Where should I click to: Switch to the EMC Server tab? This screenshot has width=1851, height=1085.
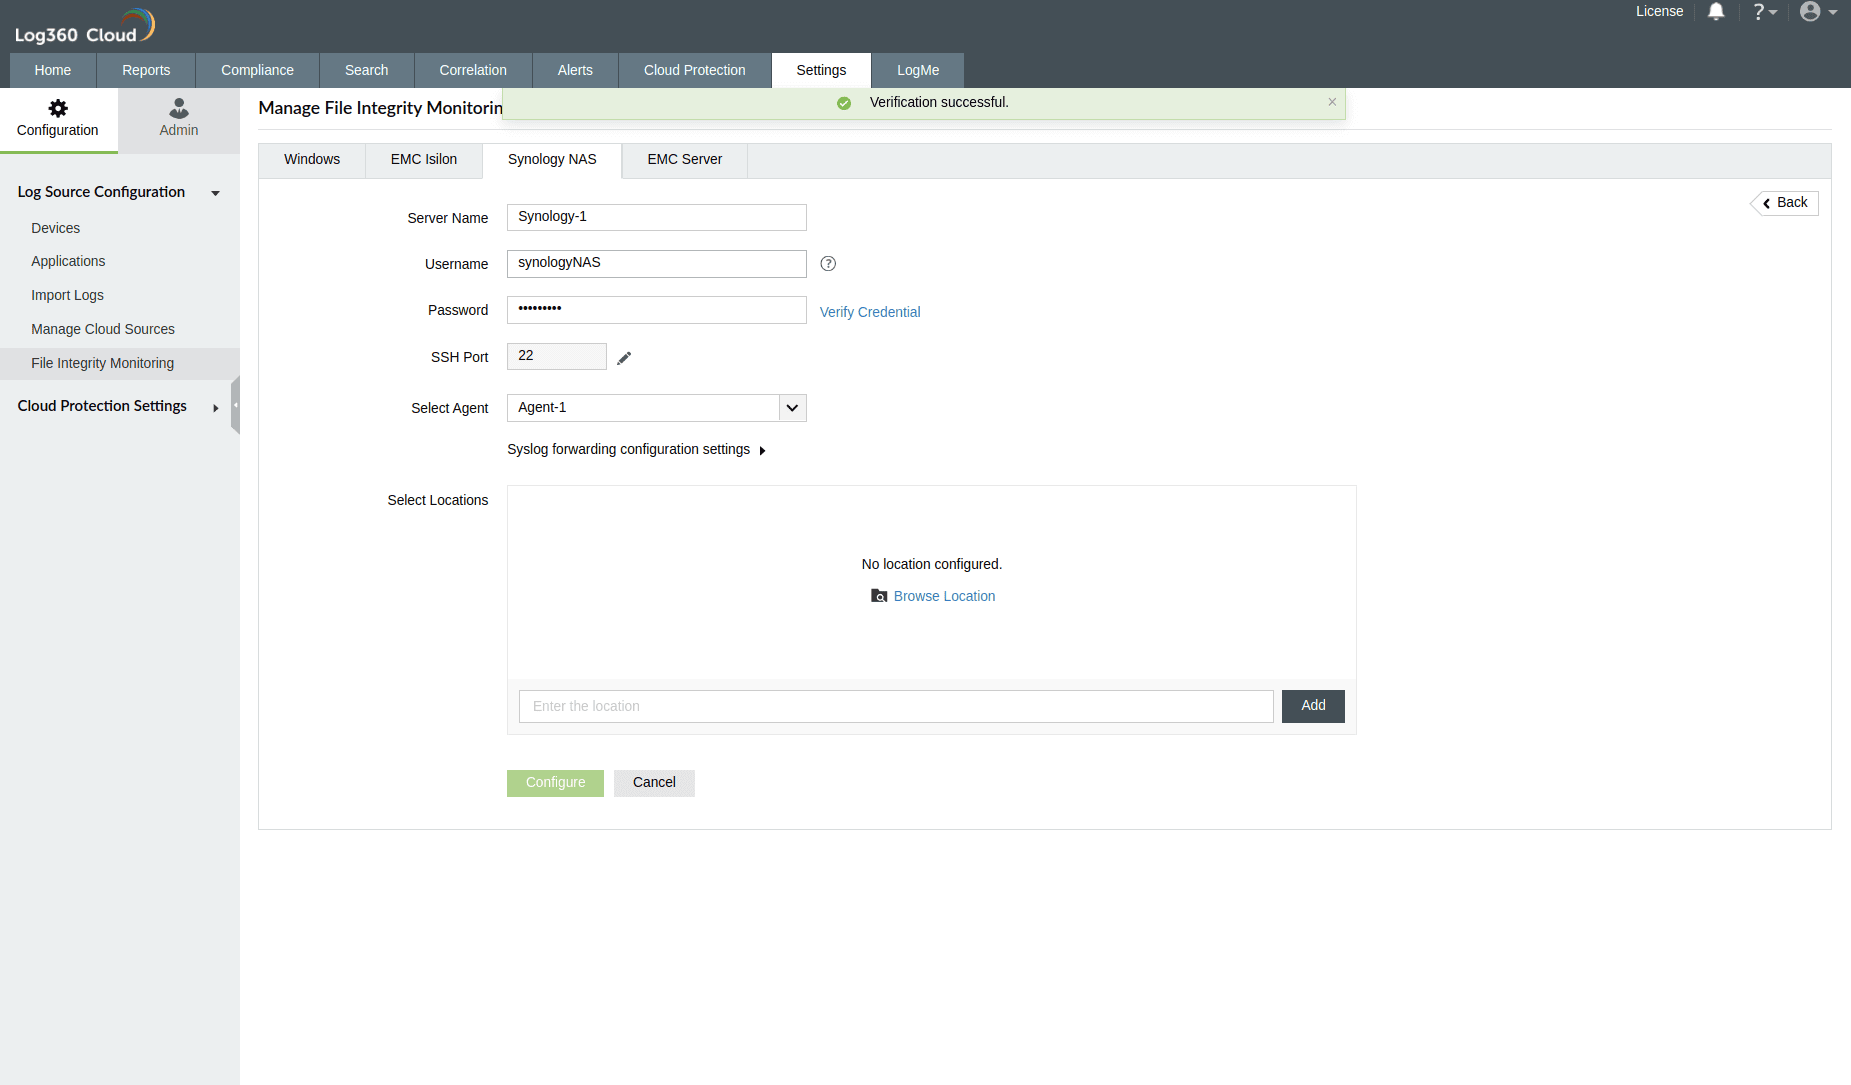[685, 160]
